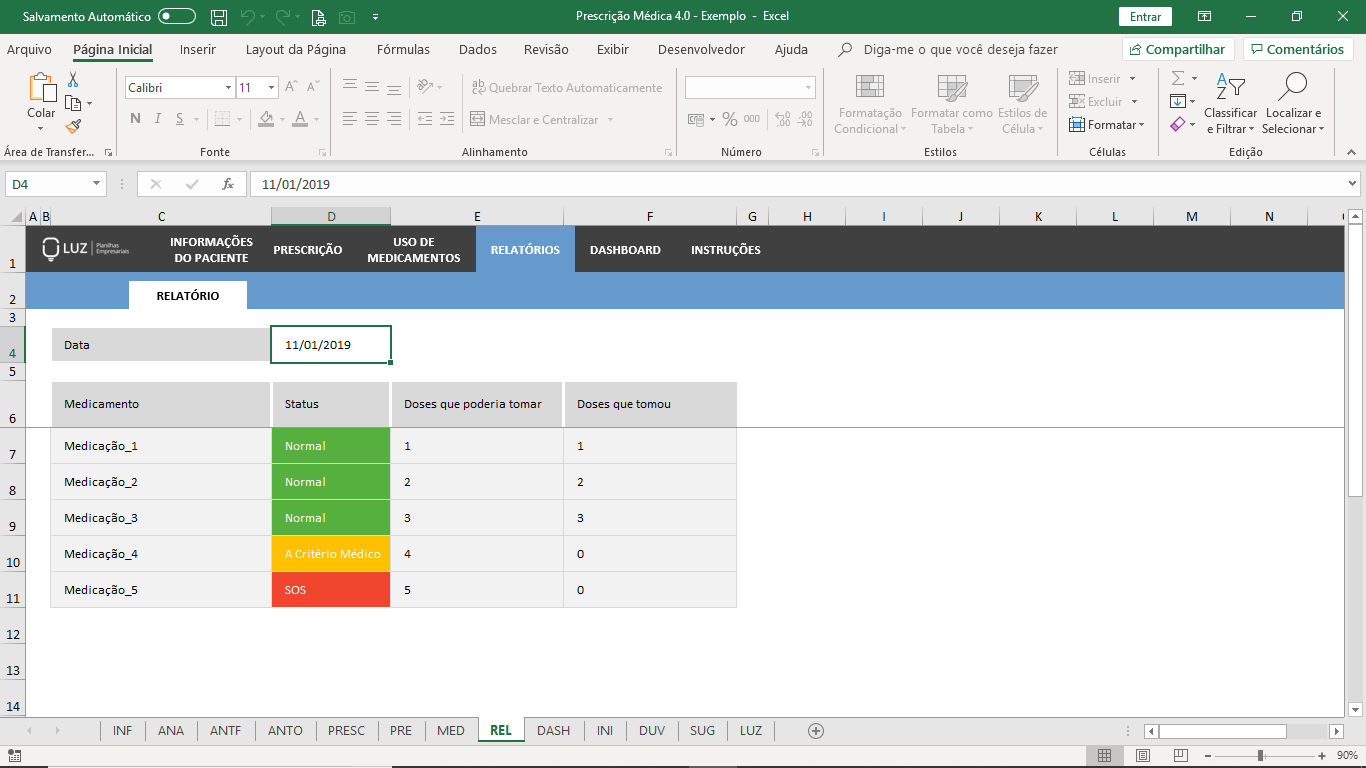Click the Thousands separator 000 icon

752,119
